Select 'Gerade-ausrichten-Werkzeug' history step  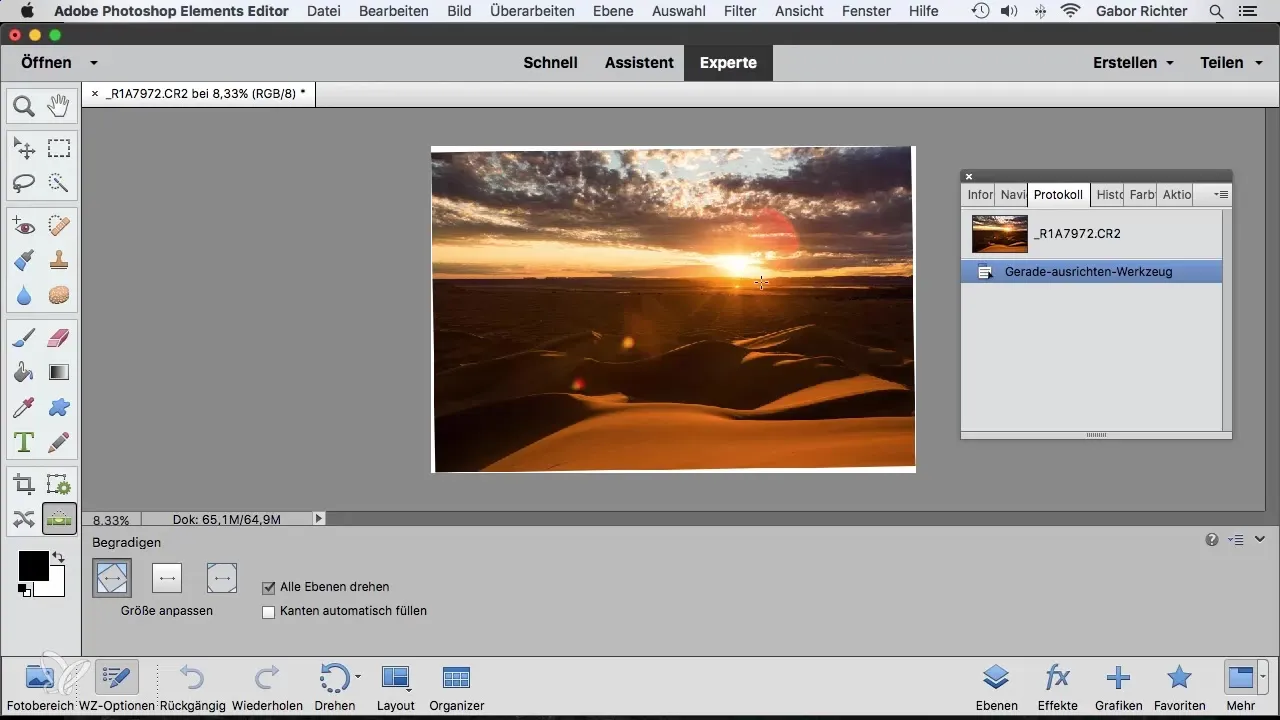[1091, 271]
